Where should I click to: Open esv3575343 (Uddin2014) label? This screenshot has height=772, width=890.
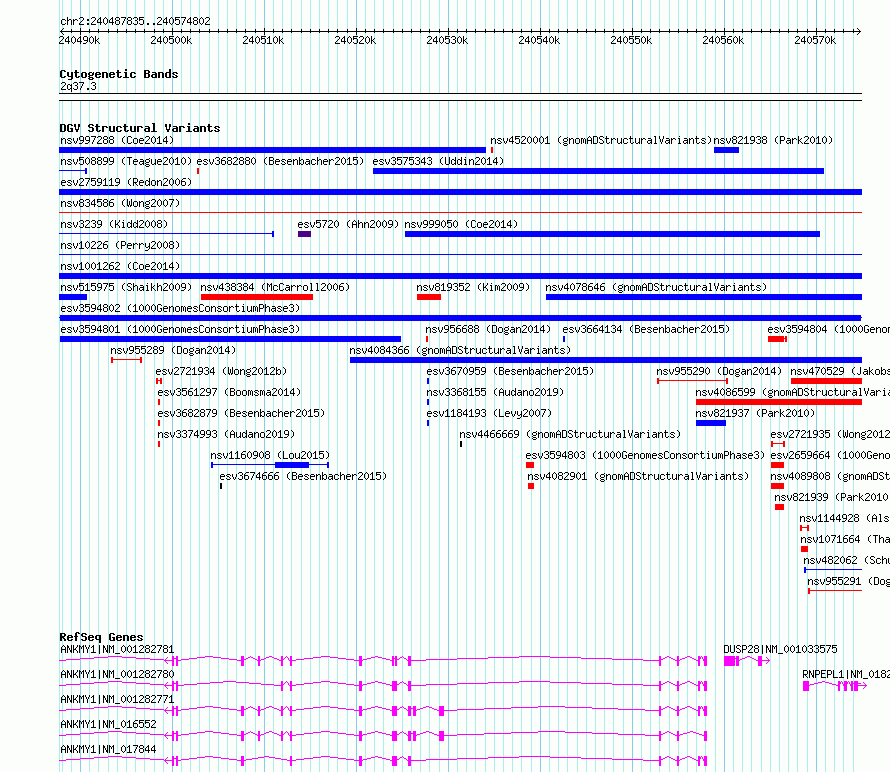pos(438,161)
